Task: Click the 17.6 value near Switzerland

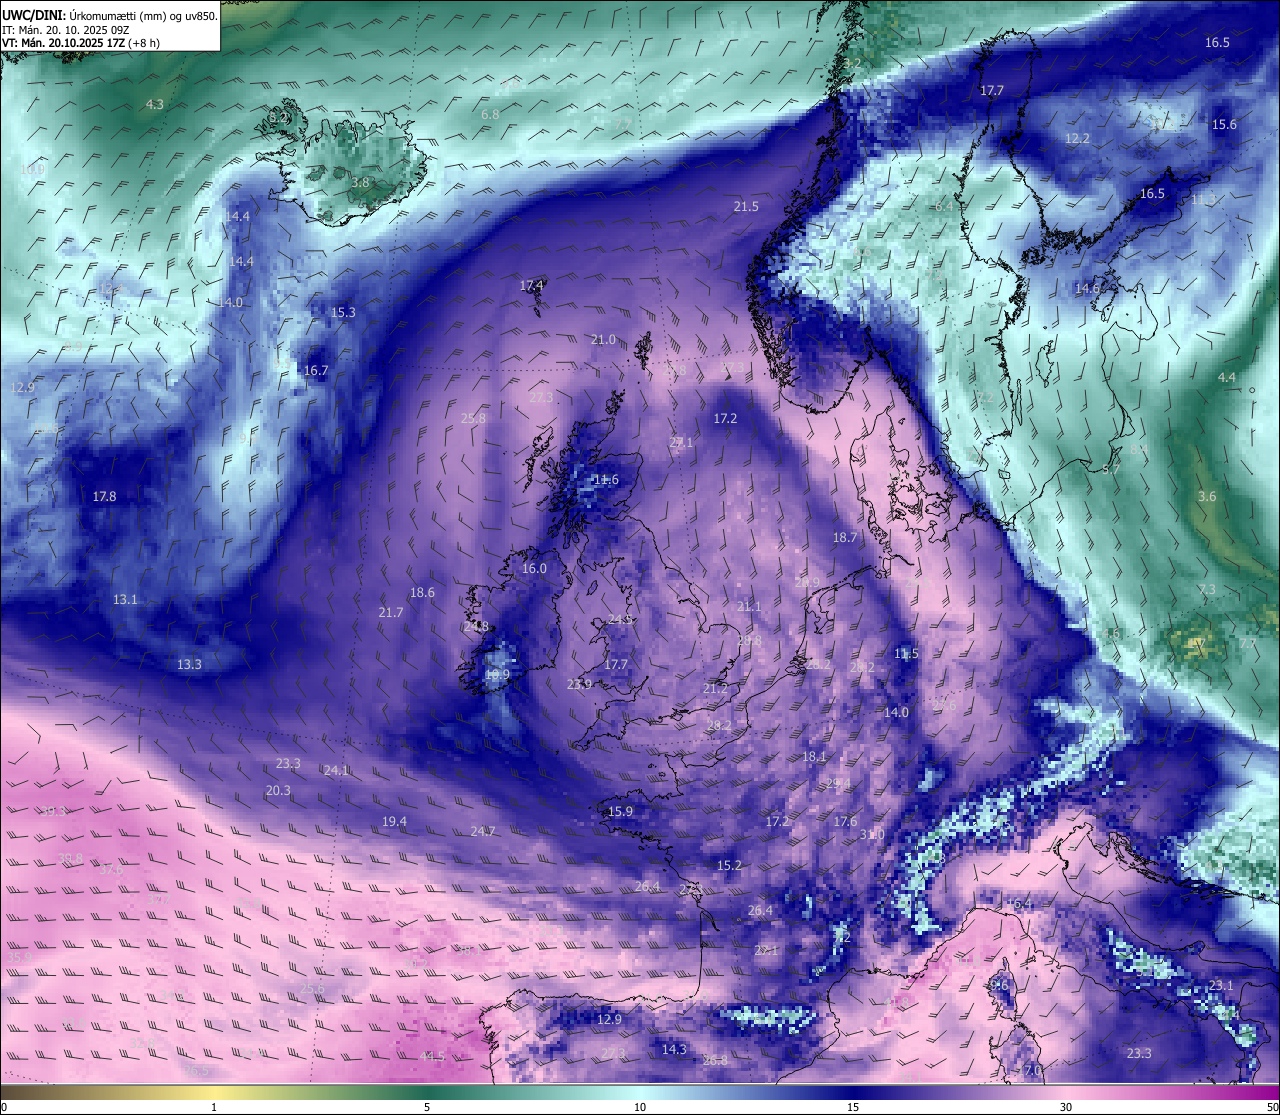Action: coord(845,821)
